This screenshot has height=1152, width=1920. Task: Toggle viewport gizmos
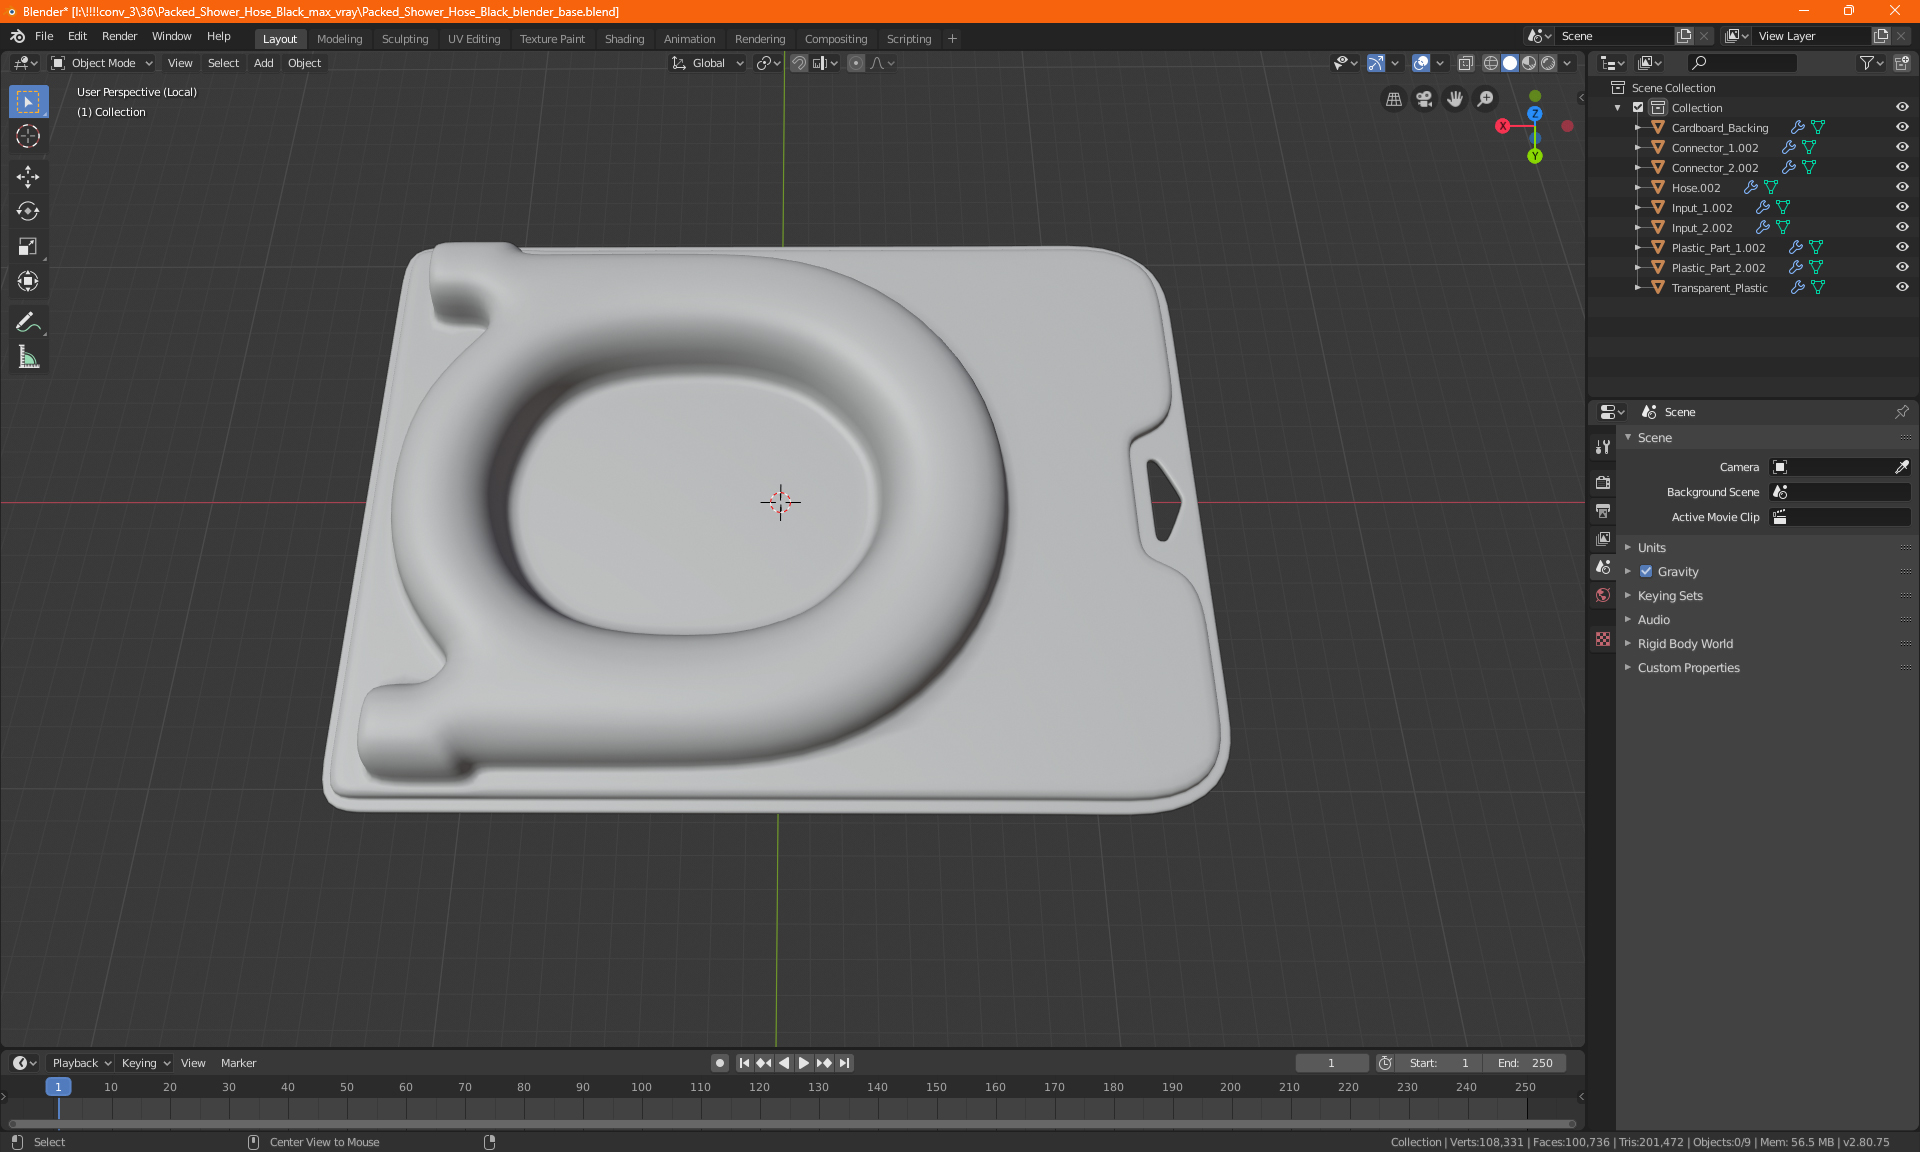(x=1376, y=63)
